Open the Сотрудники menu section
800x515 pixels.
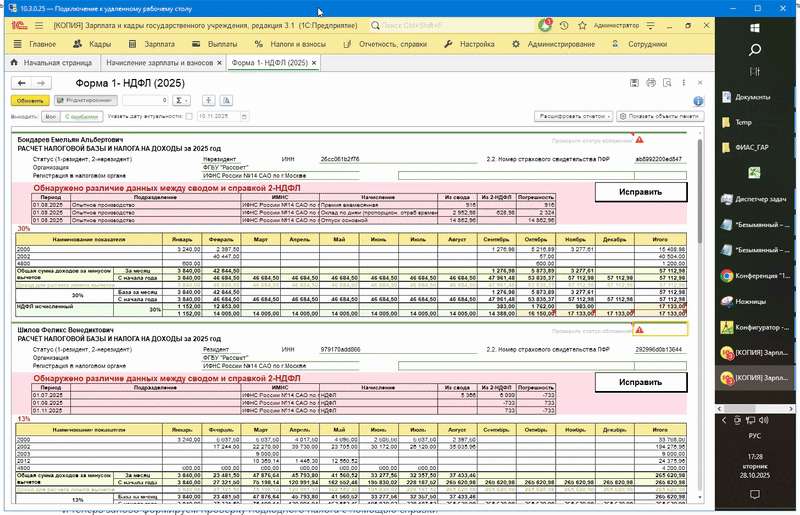pyautogui.click(x=639, y=44)
